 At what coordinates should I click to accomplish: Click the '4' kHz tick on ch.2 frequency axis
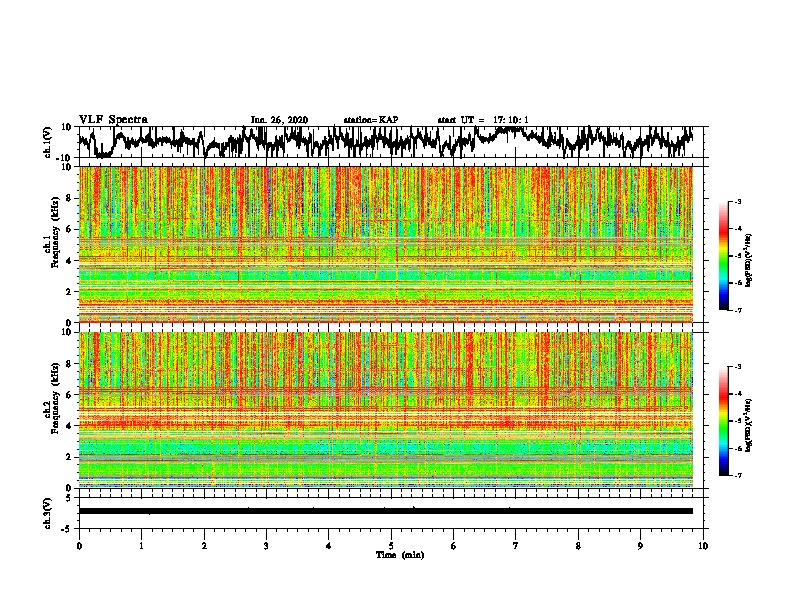pyautogui.click(x=69, y=426)
